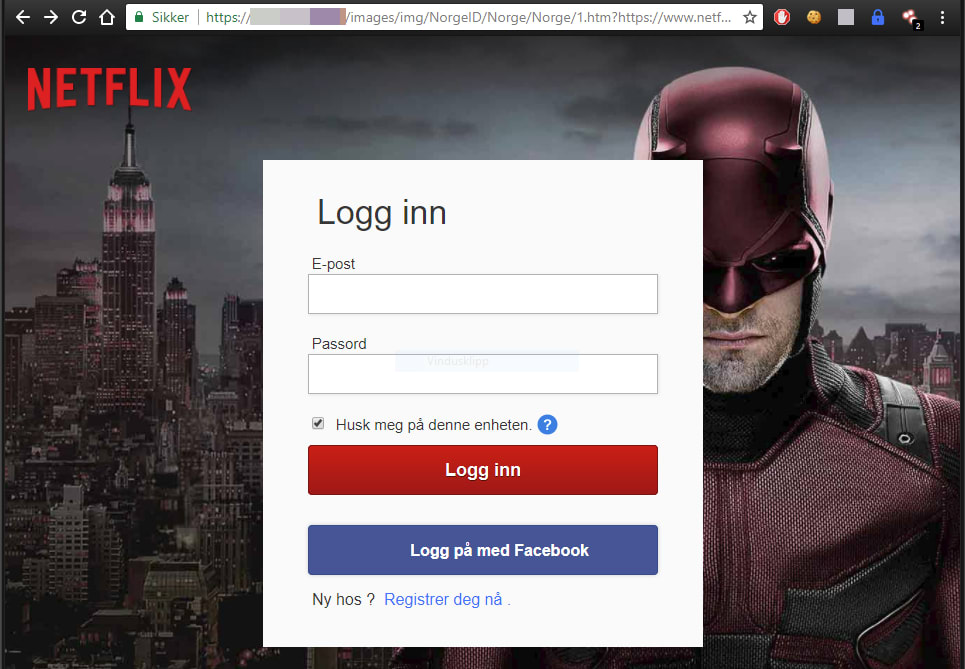Image resolution: width=965 pixels, height=669 pixels.
Task: Open the blue padlock extension
Action: pyautogui.click(x=878, y=17)
